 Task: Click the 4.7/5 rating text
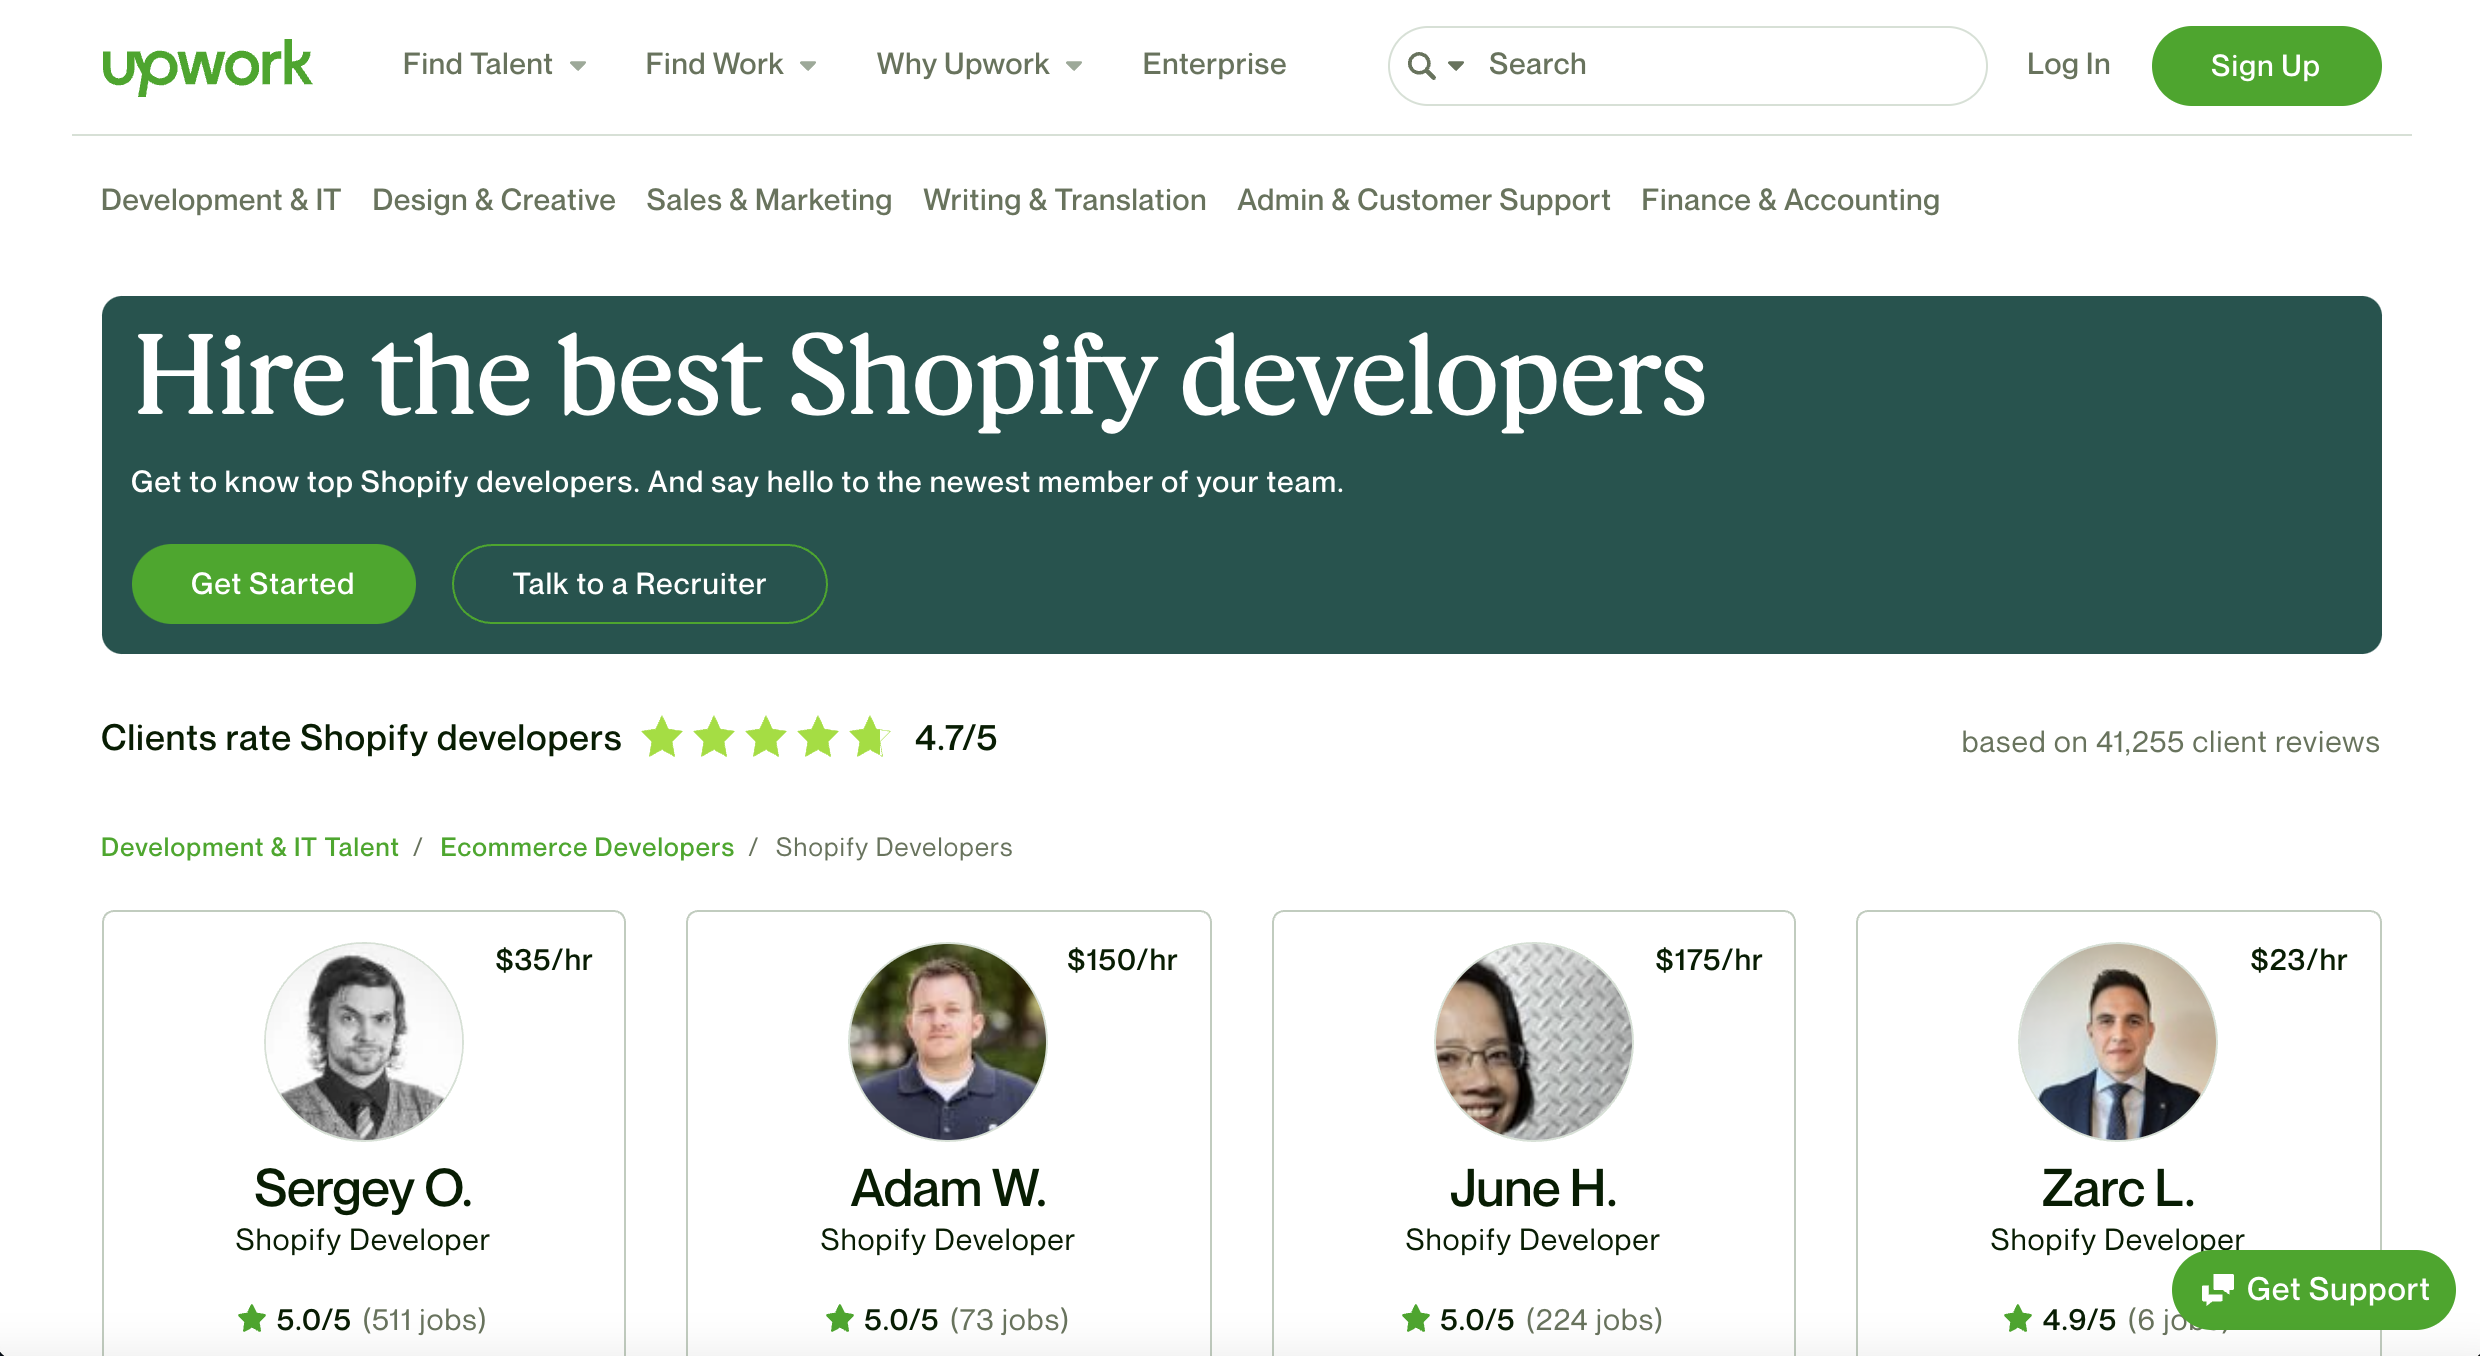pyautogui.click(x=956, y=738)
